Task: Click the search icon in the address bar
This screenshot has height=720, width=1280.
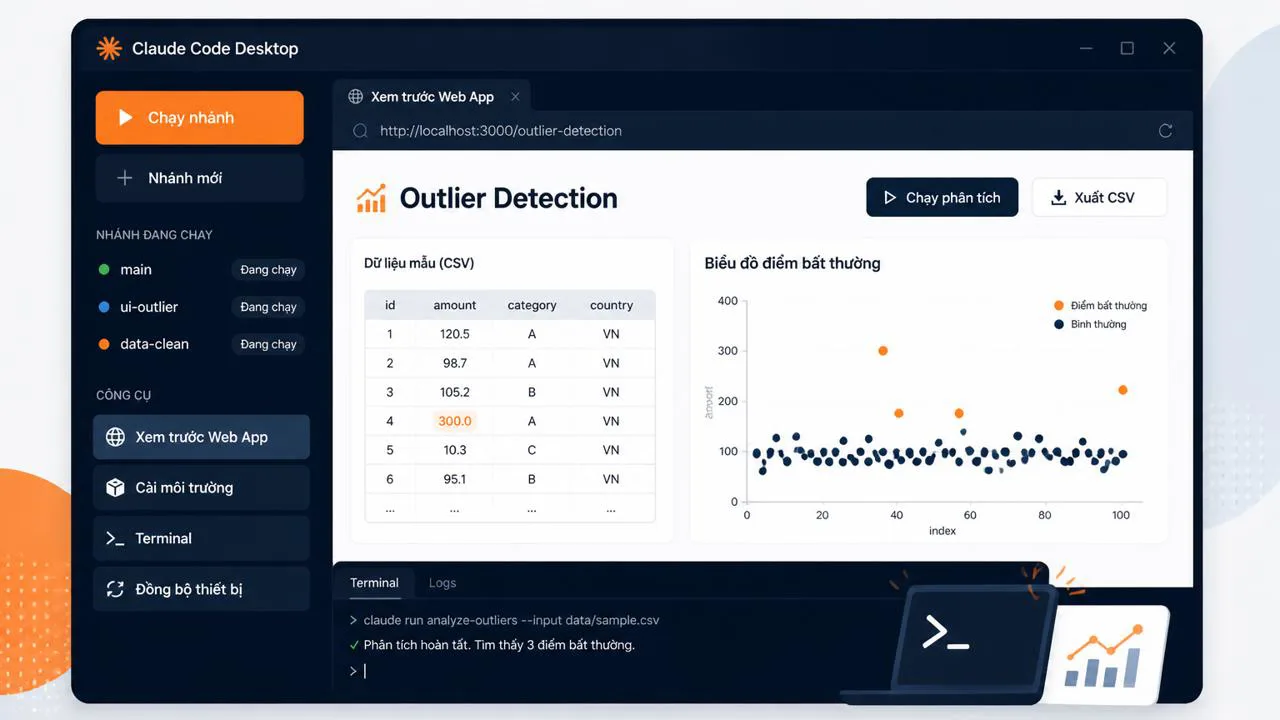Action: click(x=361, y=131)
